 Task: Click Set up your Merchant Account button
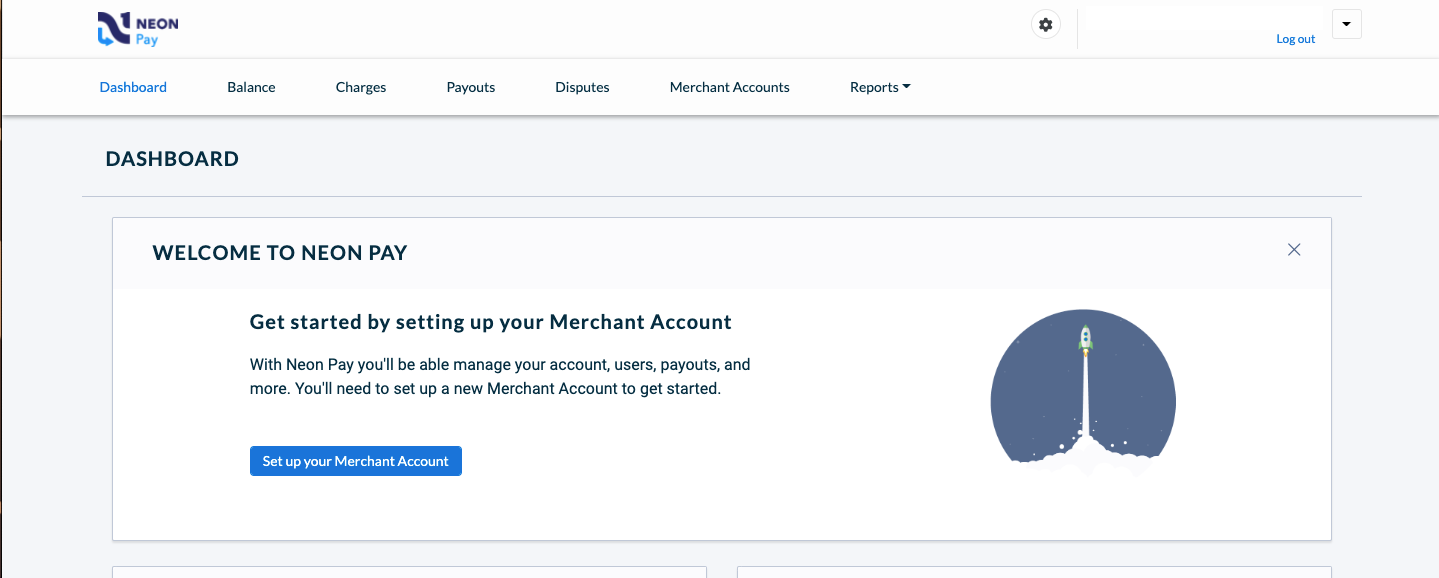click(x=356, y=461)
